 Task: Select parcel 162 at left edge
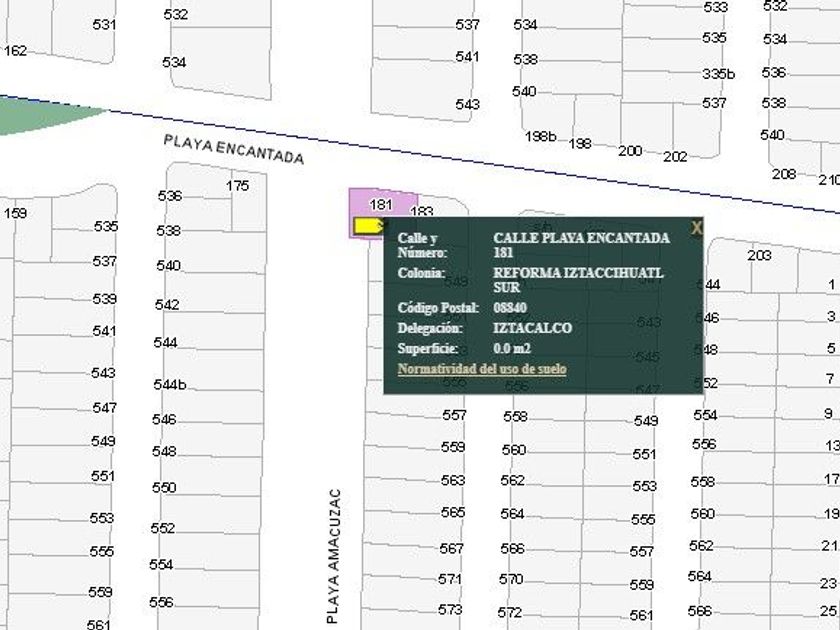(15, 51)
